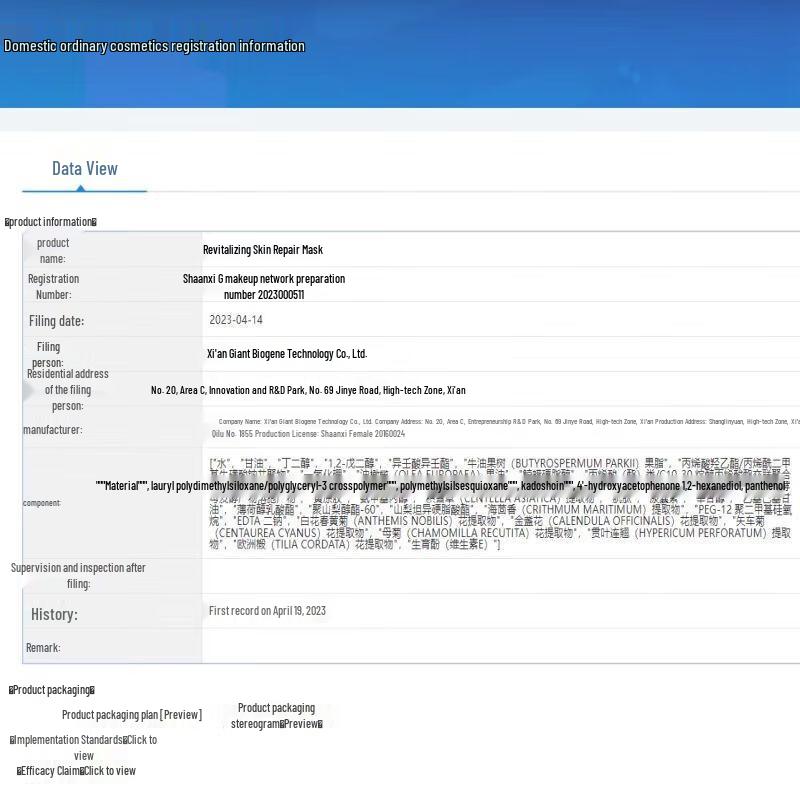Click the 'Remark:' row label
Image resolution: width=800 pixels, height=800 pixels.
43,648
